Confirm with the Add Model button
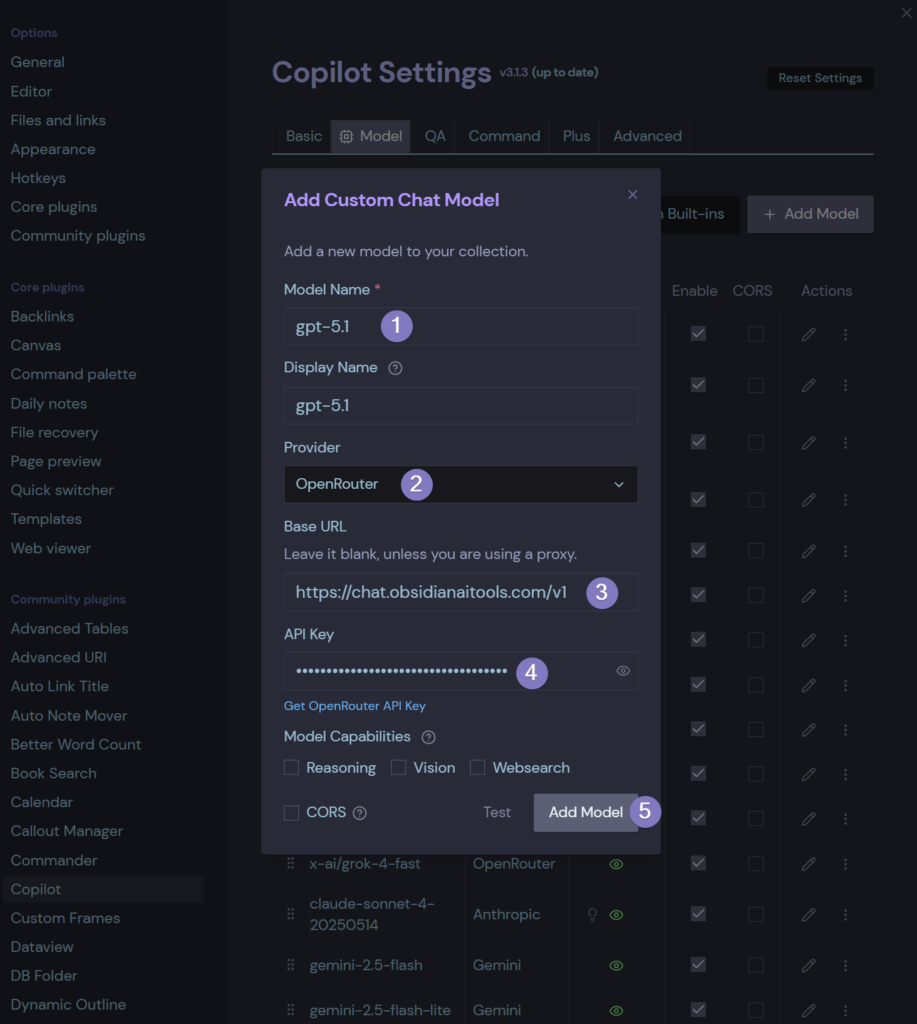 (585, 812)
